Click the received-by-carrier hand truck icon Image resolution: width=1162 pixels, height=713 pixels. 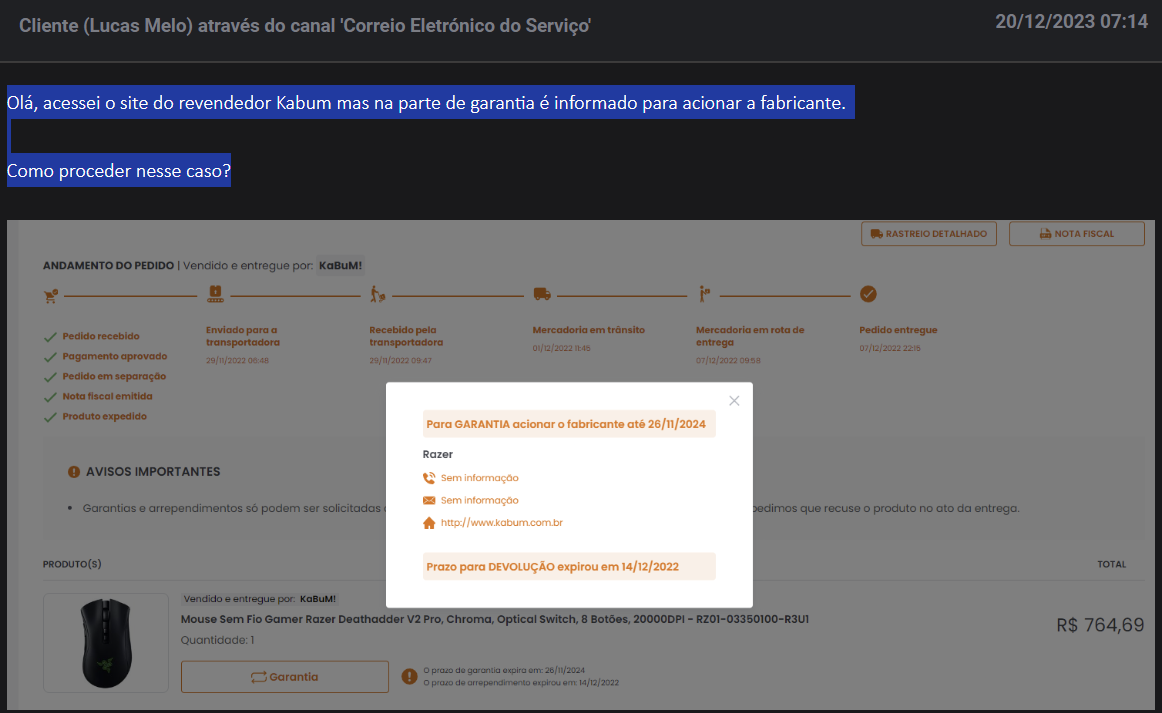(378, 294)
